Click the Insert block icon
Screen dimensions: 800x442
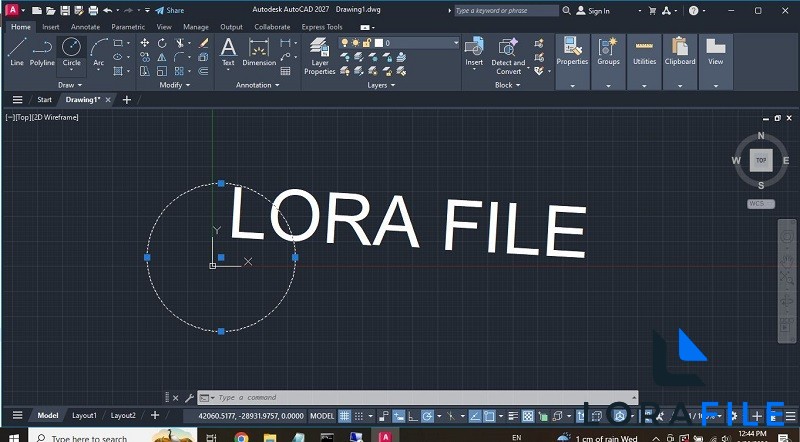[x=474, y=51]
